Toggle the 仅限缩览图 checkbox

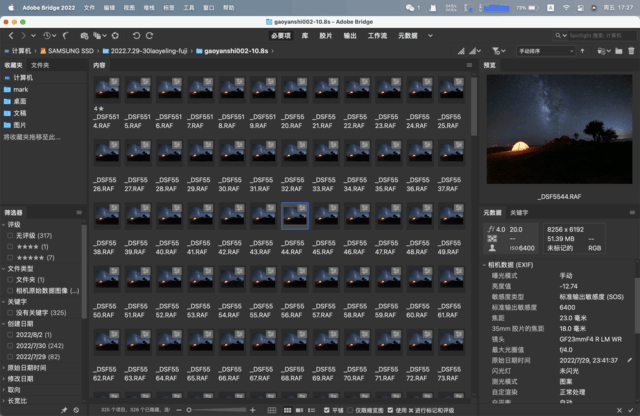pyautogui.click(x=350, y=410)
